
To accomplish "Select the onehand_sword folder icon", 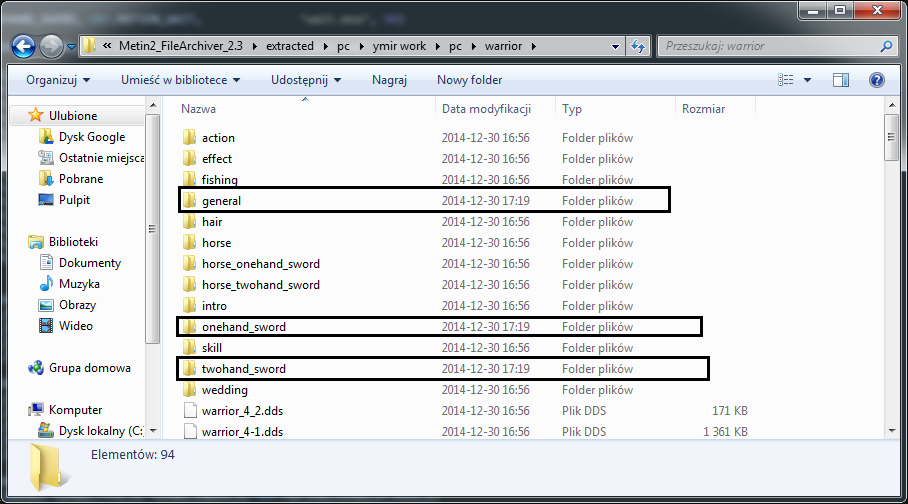I will [x=189, y=327].
